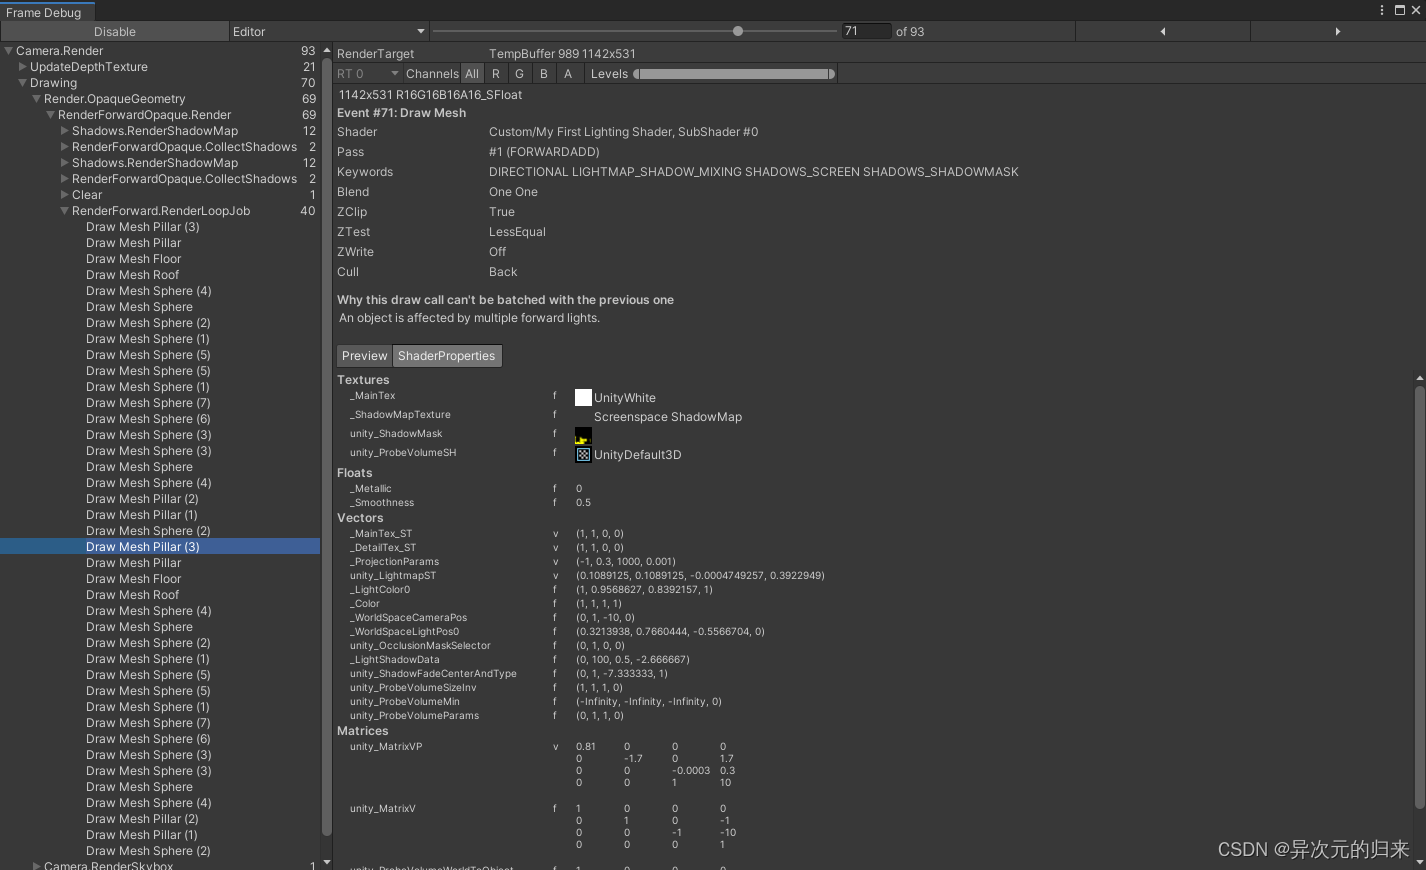Click the RenderTarget TempBuffer value
The width and height of the screenshot is (1426, 870).
pos(562,54)
